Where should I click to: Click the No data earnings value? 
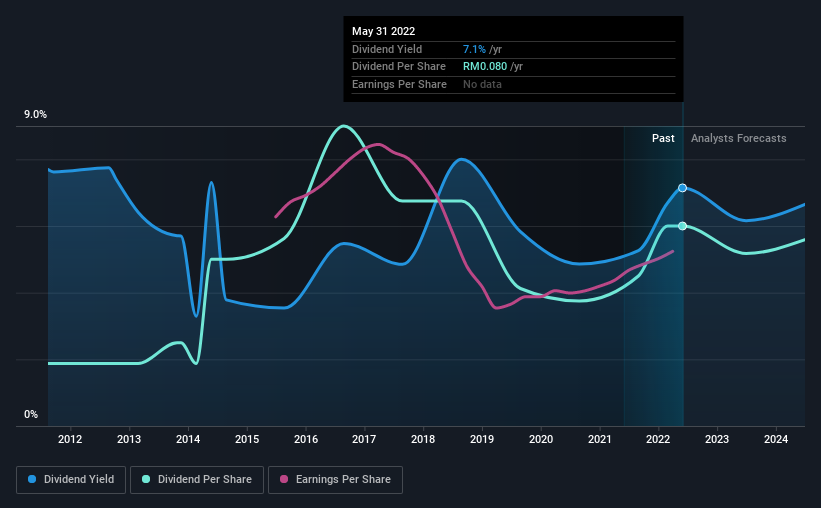[x=482, y=84]
